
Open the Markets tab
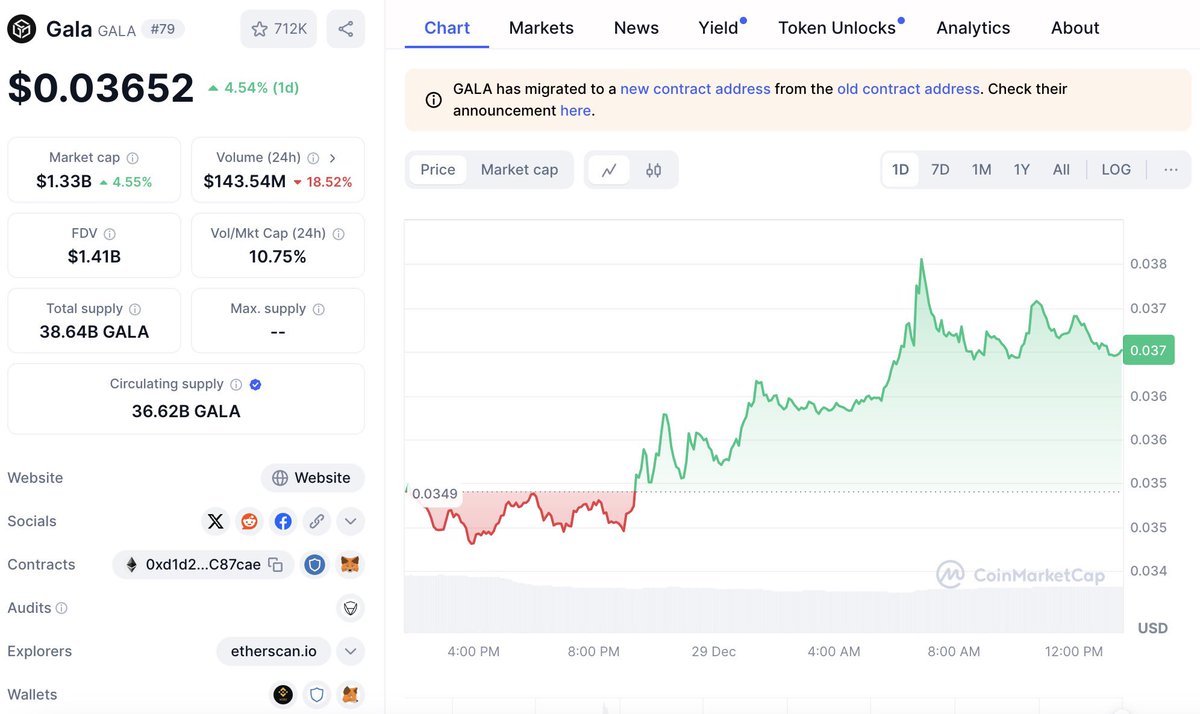541,28
